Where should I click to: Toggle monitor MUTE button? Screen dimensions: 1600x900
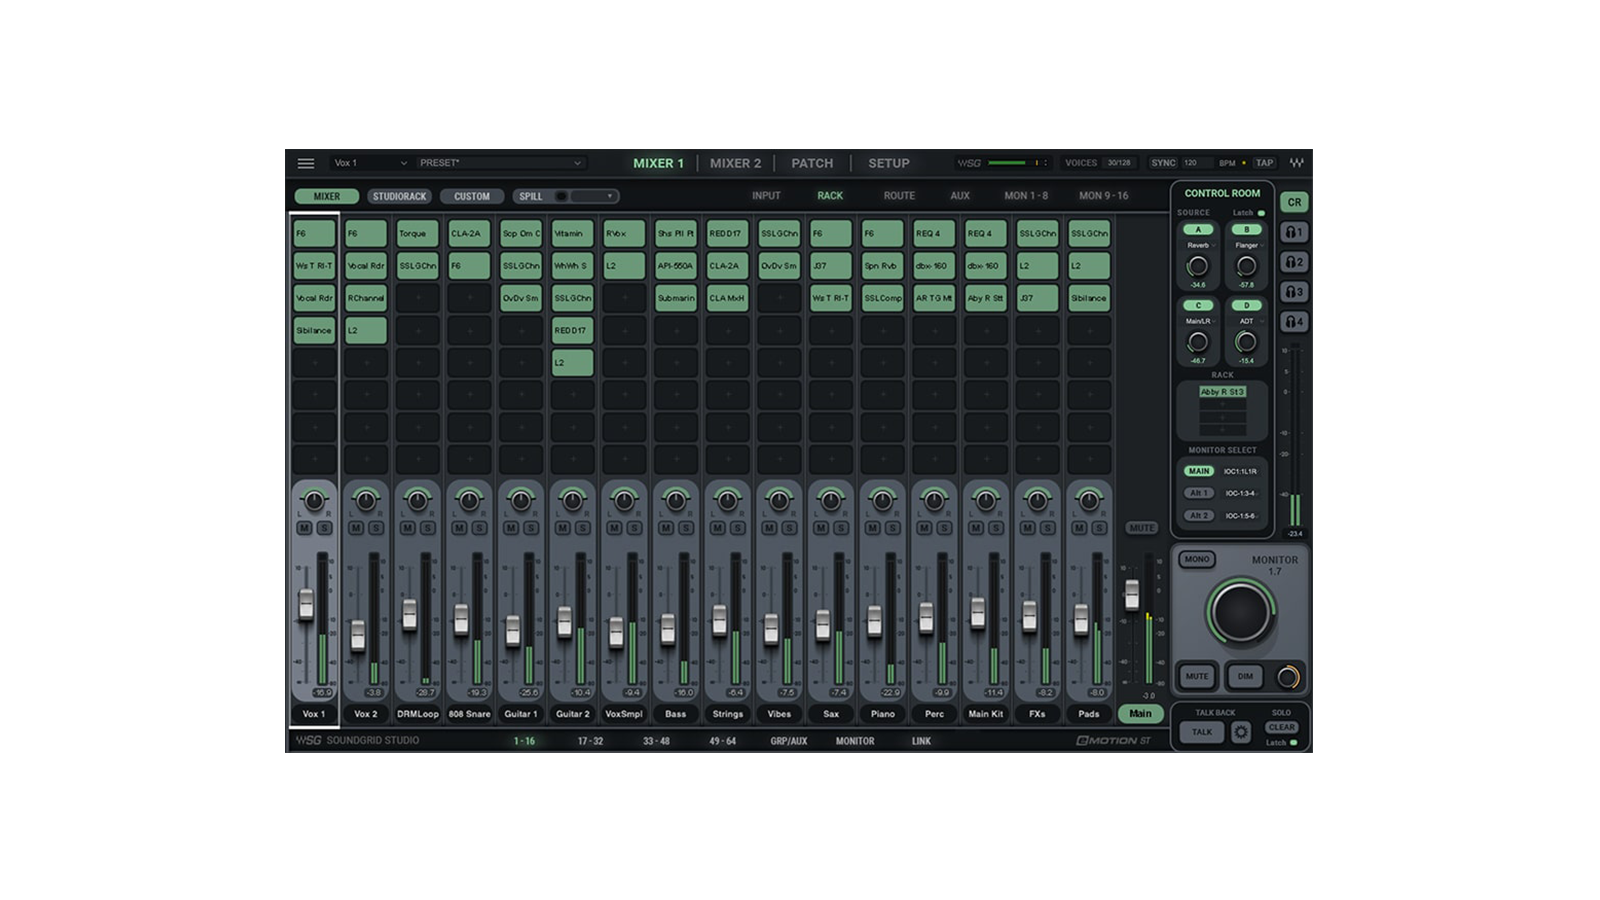1197,677
